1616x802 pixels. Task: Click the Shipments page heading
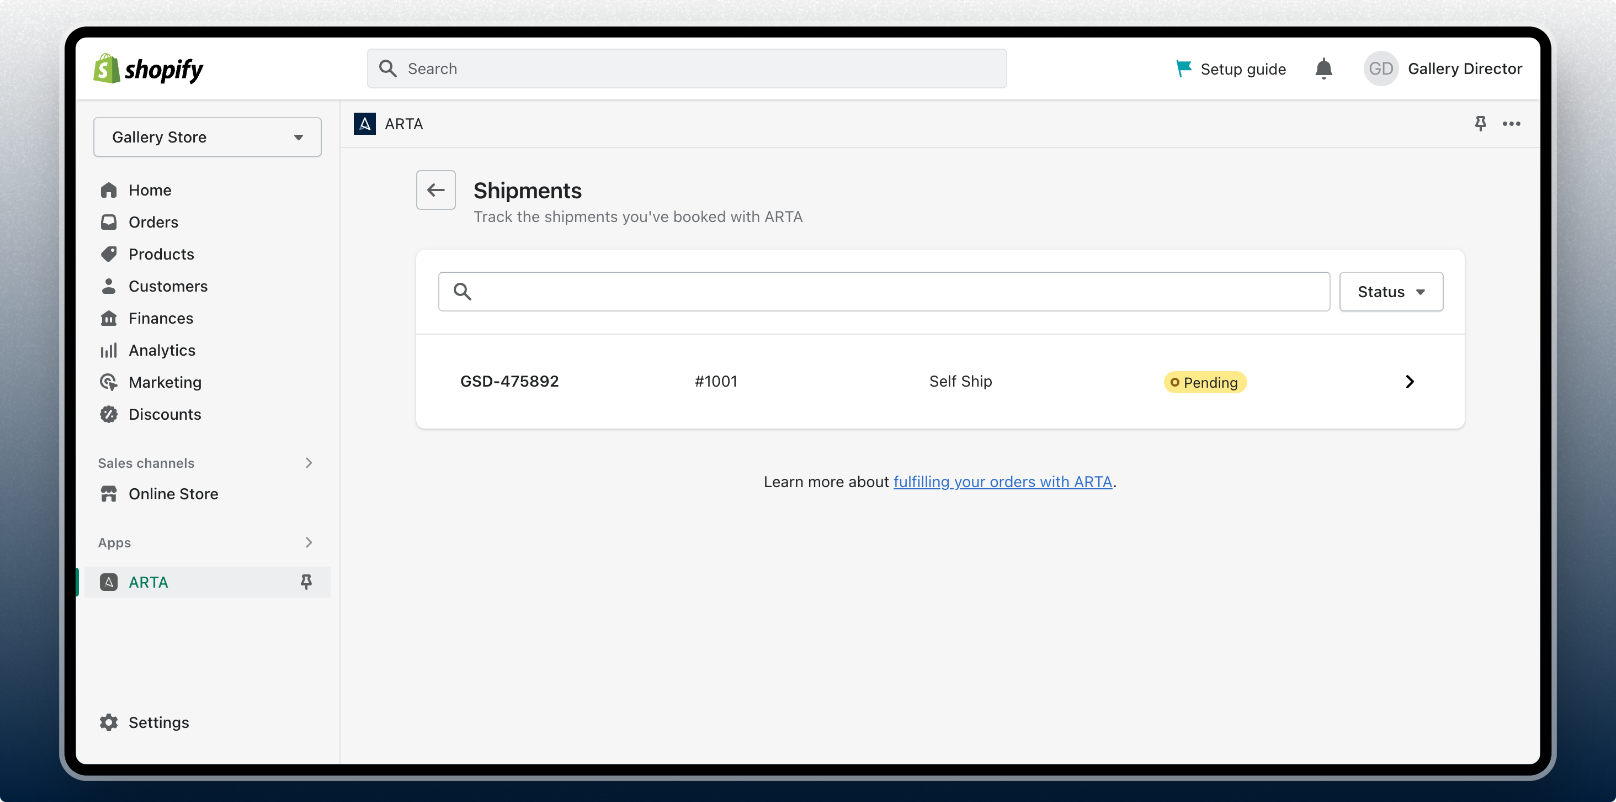[x=528, y=191]
